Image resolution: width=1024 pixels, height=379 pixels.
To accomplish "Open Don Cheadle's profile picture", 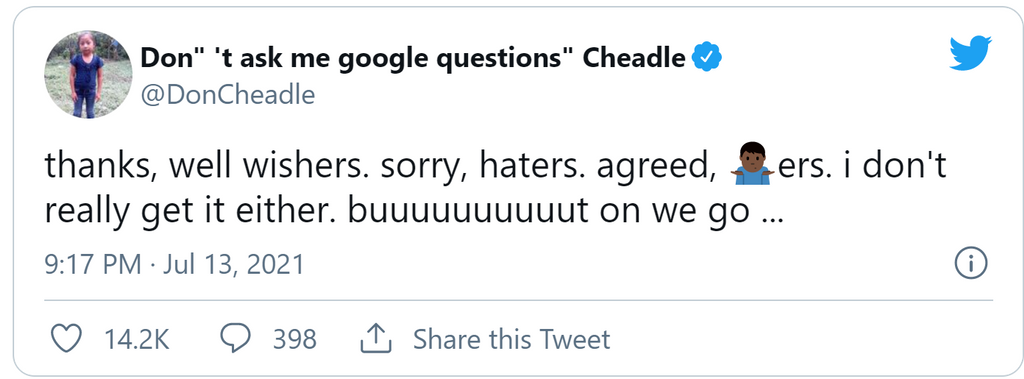I will tap(88, 74).
